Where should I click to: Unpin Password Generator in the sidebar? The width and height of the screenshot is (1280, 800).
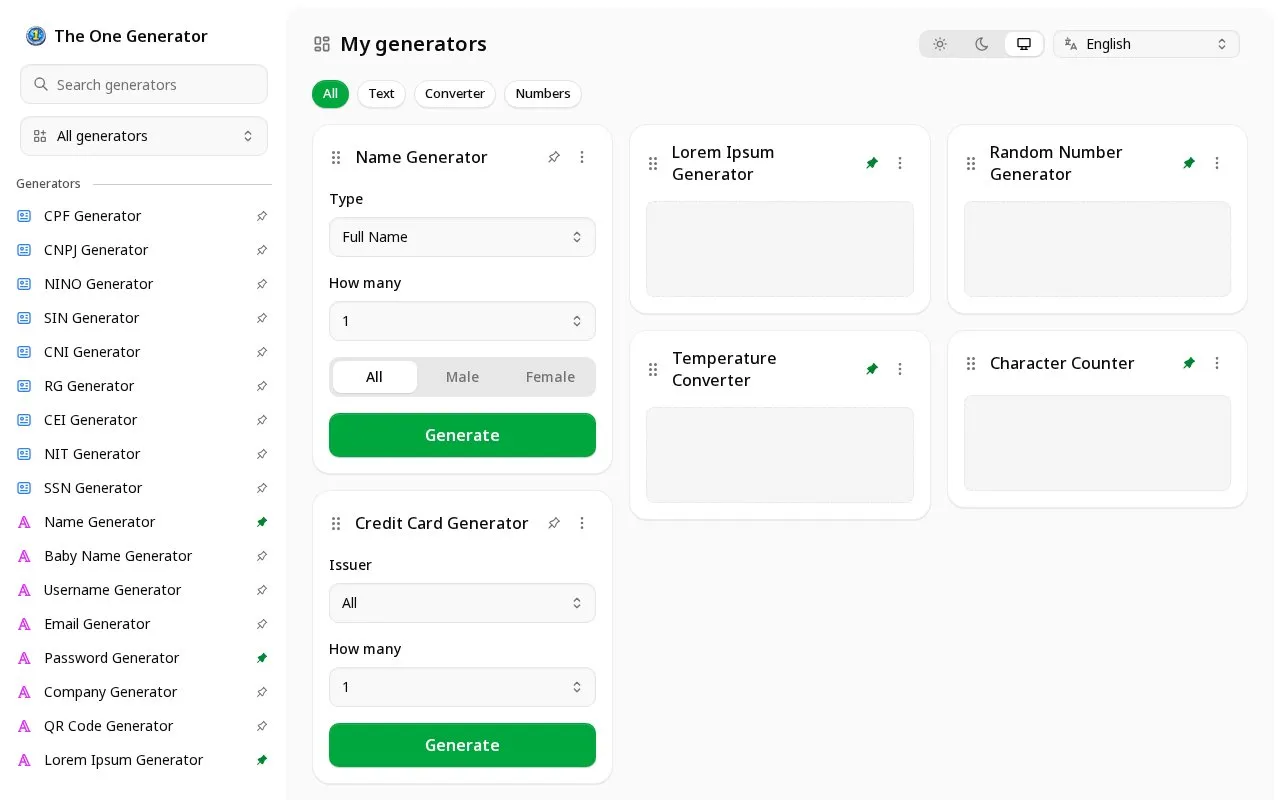point(262,658)
